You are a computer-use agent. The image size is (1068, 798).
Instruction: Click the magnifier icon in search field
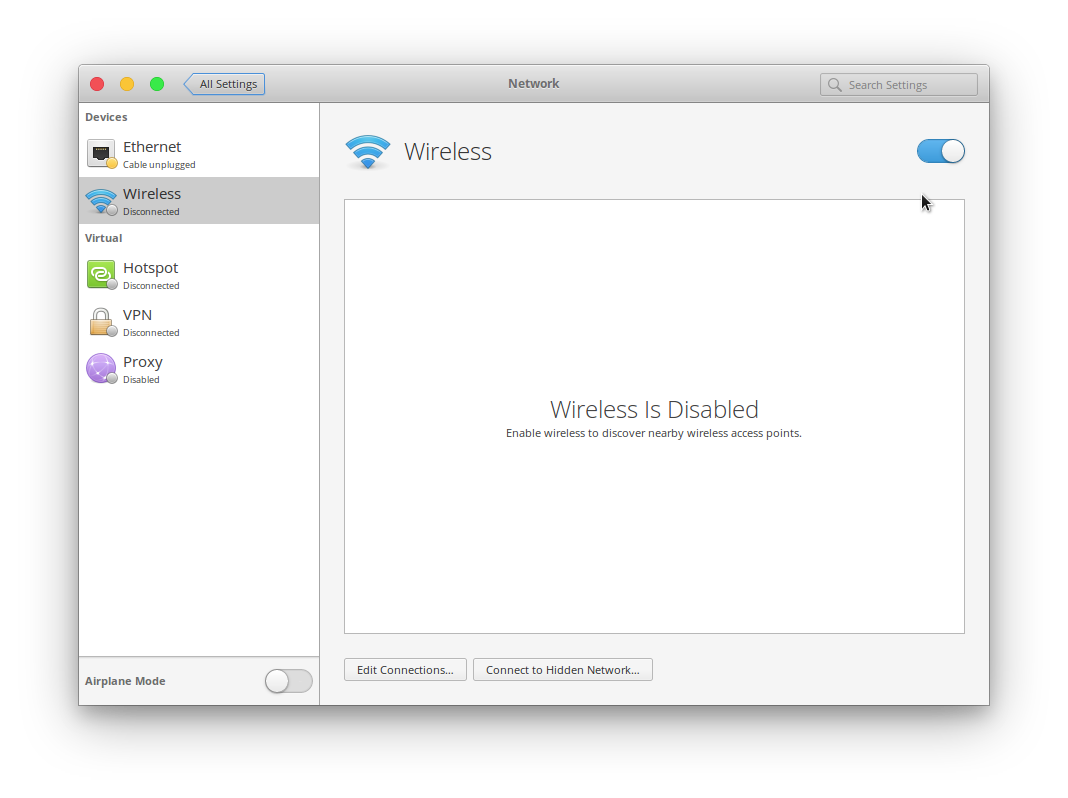coord(835,84)
